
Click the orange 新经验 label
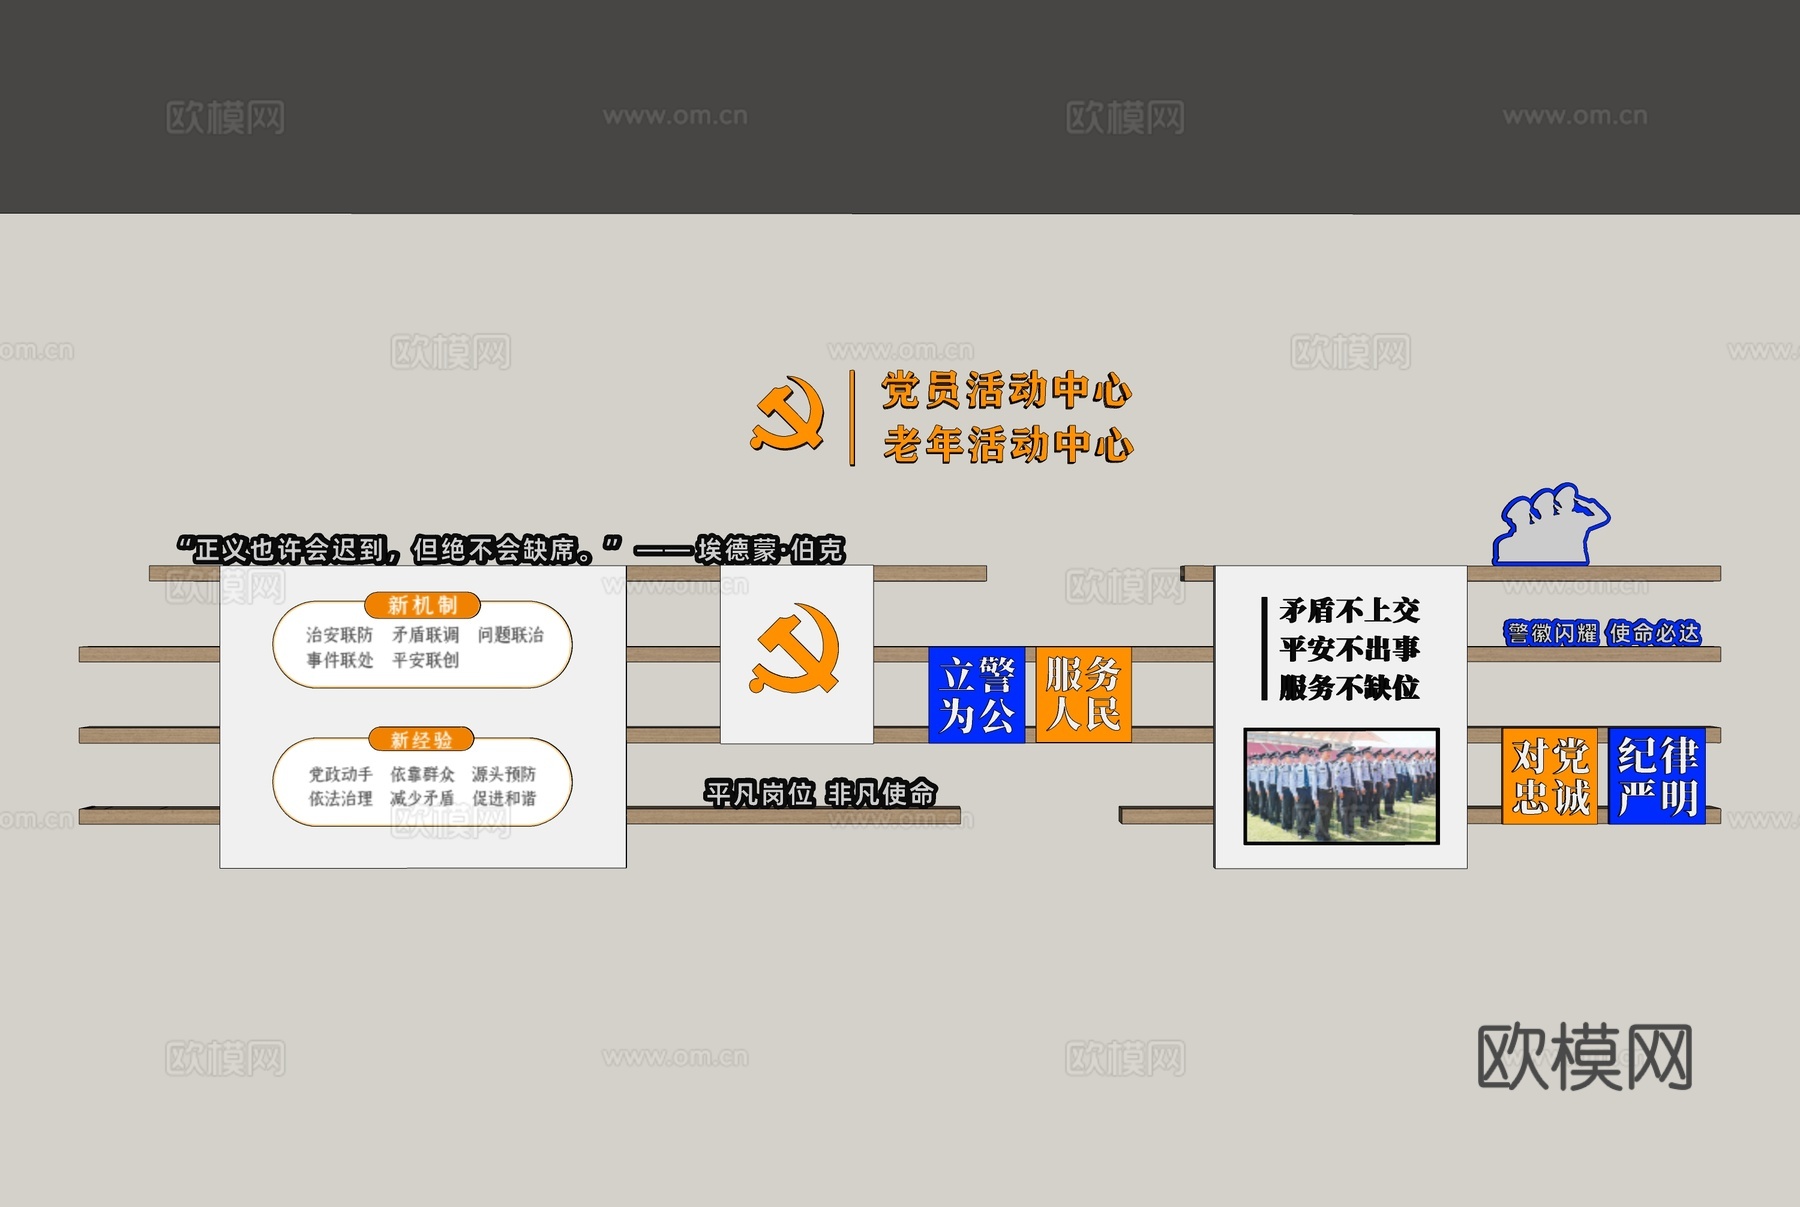pos(421,740)
